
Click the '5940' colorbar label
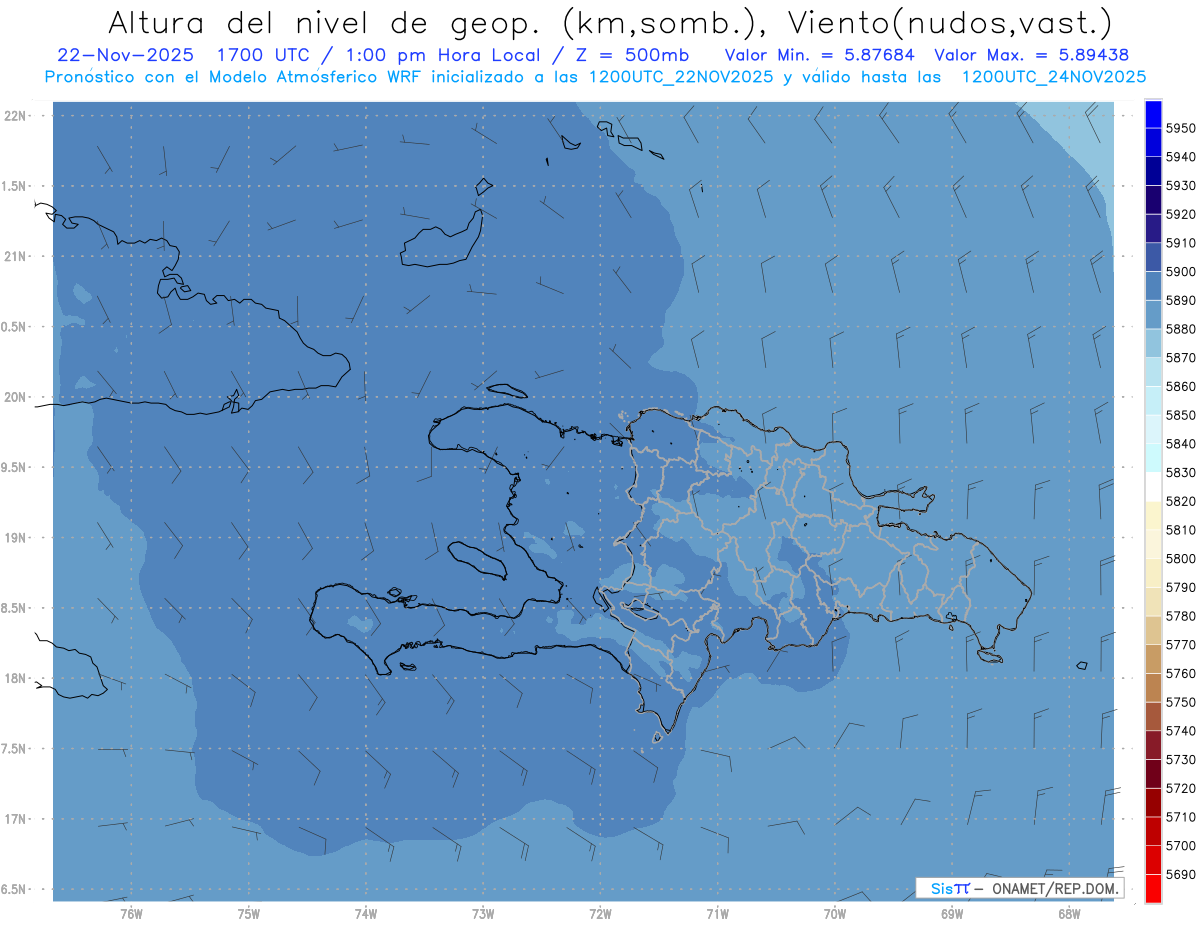(1180, 157)
